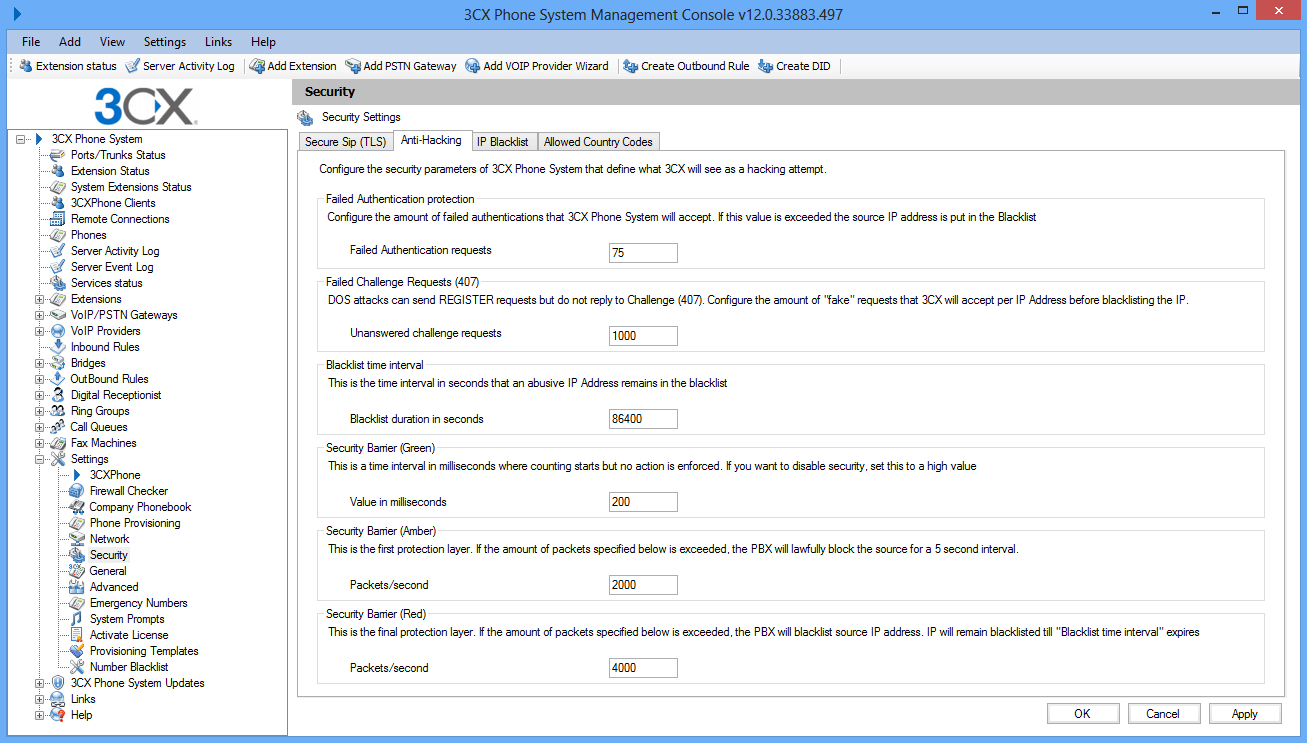Select Remote Connections in tree
The image size is (1307, 743).
click(120, 219)
